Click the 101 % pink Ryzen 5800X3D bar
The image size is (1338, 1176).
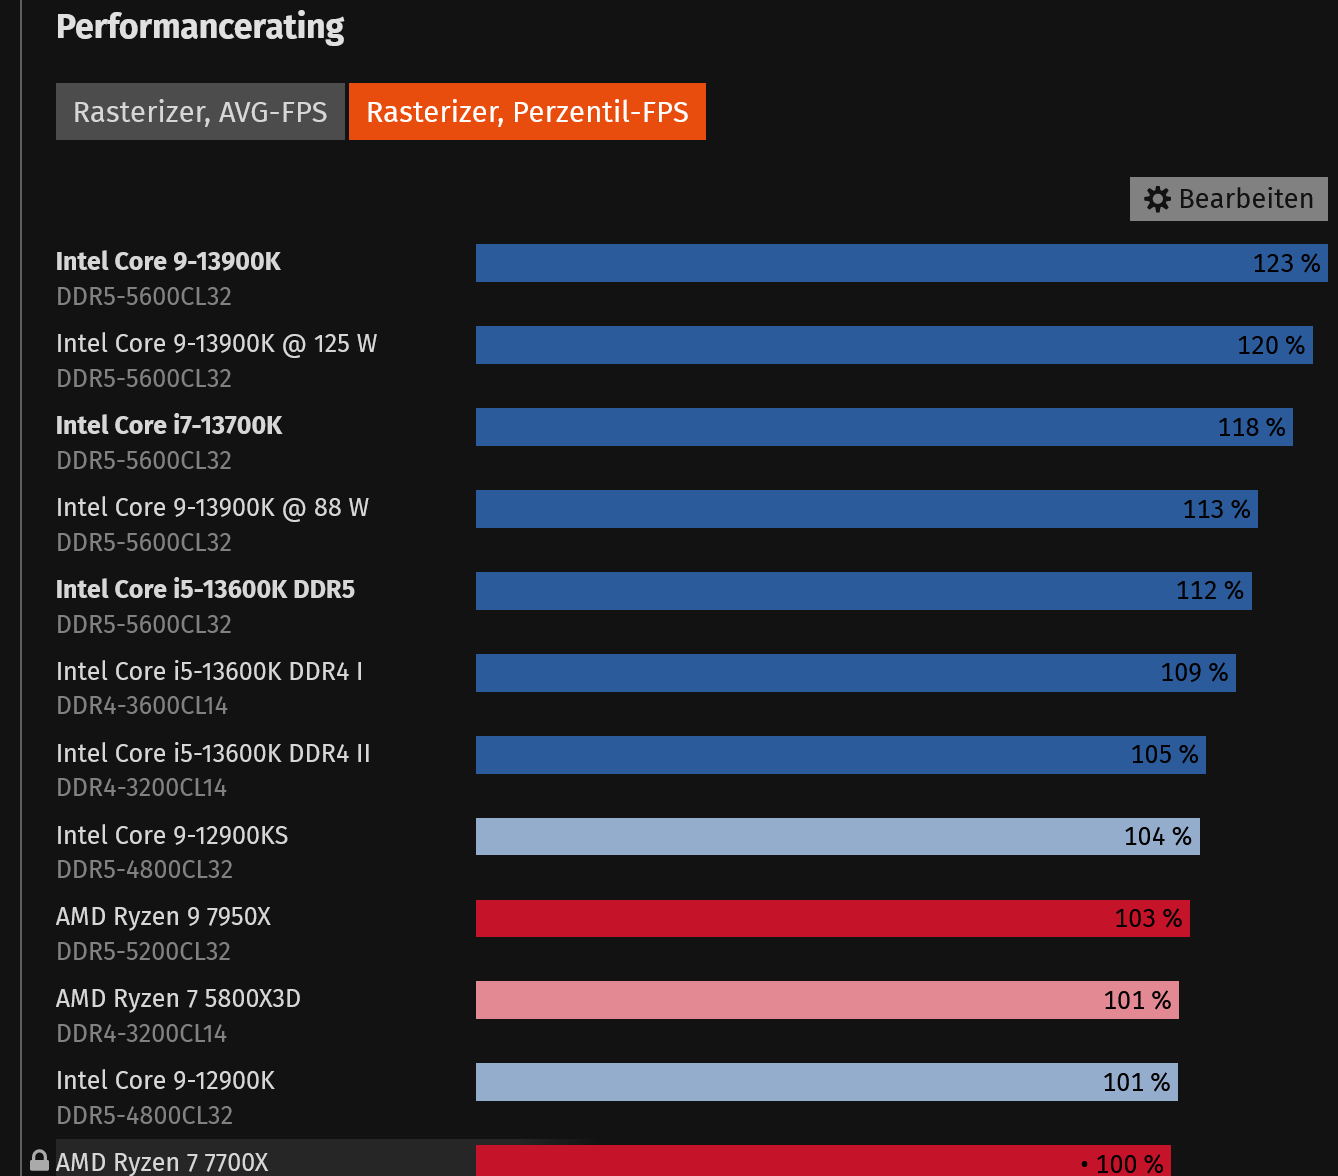coord(827,1000)
